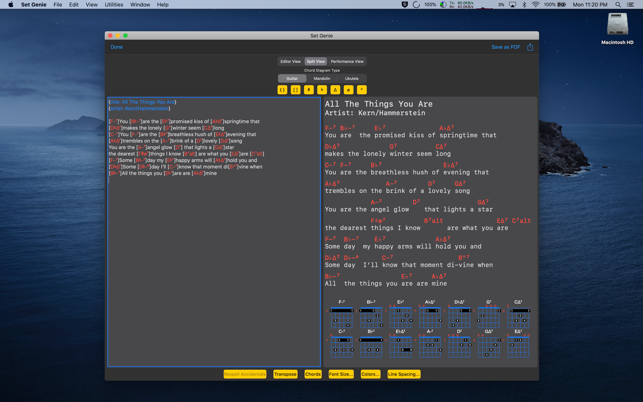This screenshot has width=643, height=402.
Task: Open the File menu
Action: [58, 5]
